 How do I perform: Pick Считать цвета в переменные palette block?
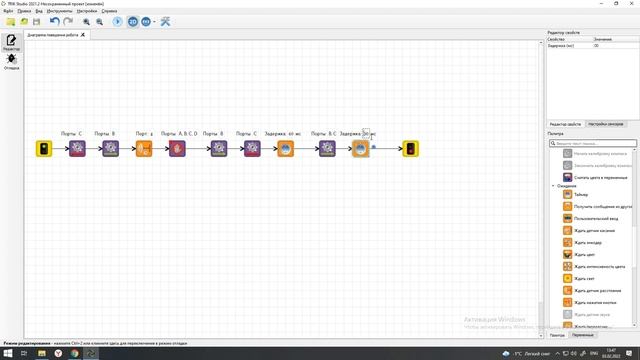click(596, 178)
